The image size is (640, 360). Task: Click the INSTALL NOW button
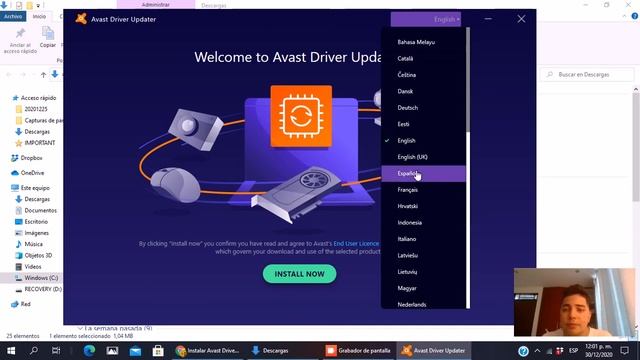click(x=299, y=274)
